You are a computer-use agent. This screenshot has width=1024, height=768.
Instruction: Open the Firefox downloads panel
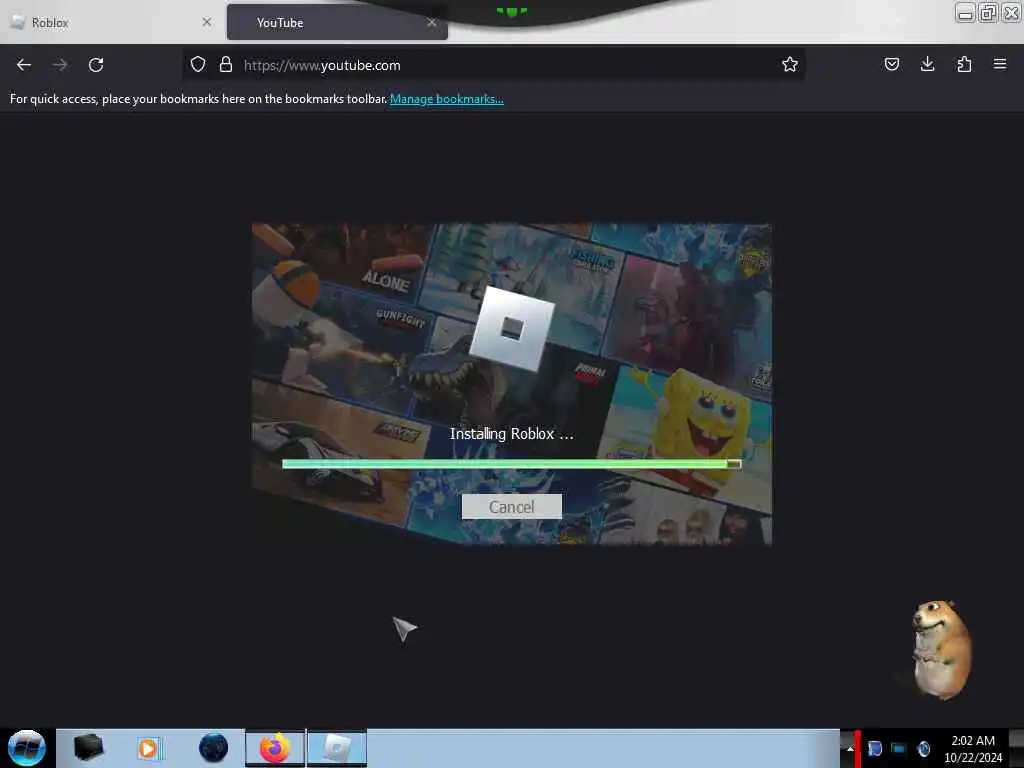click(927, 64)
